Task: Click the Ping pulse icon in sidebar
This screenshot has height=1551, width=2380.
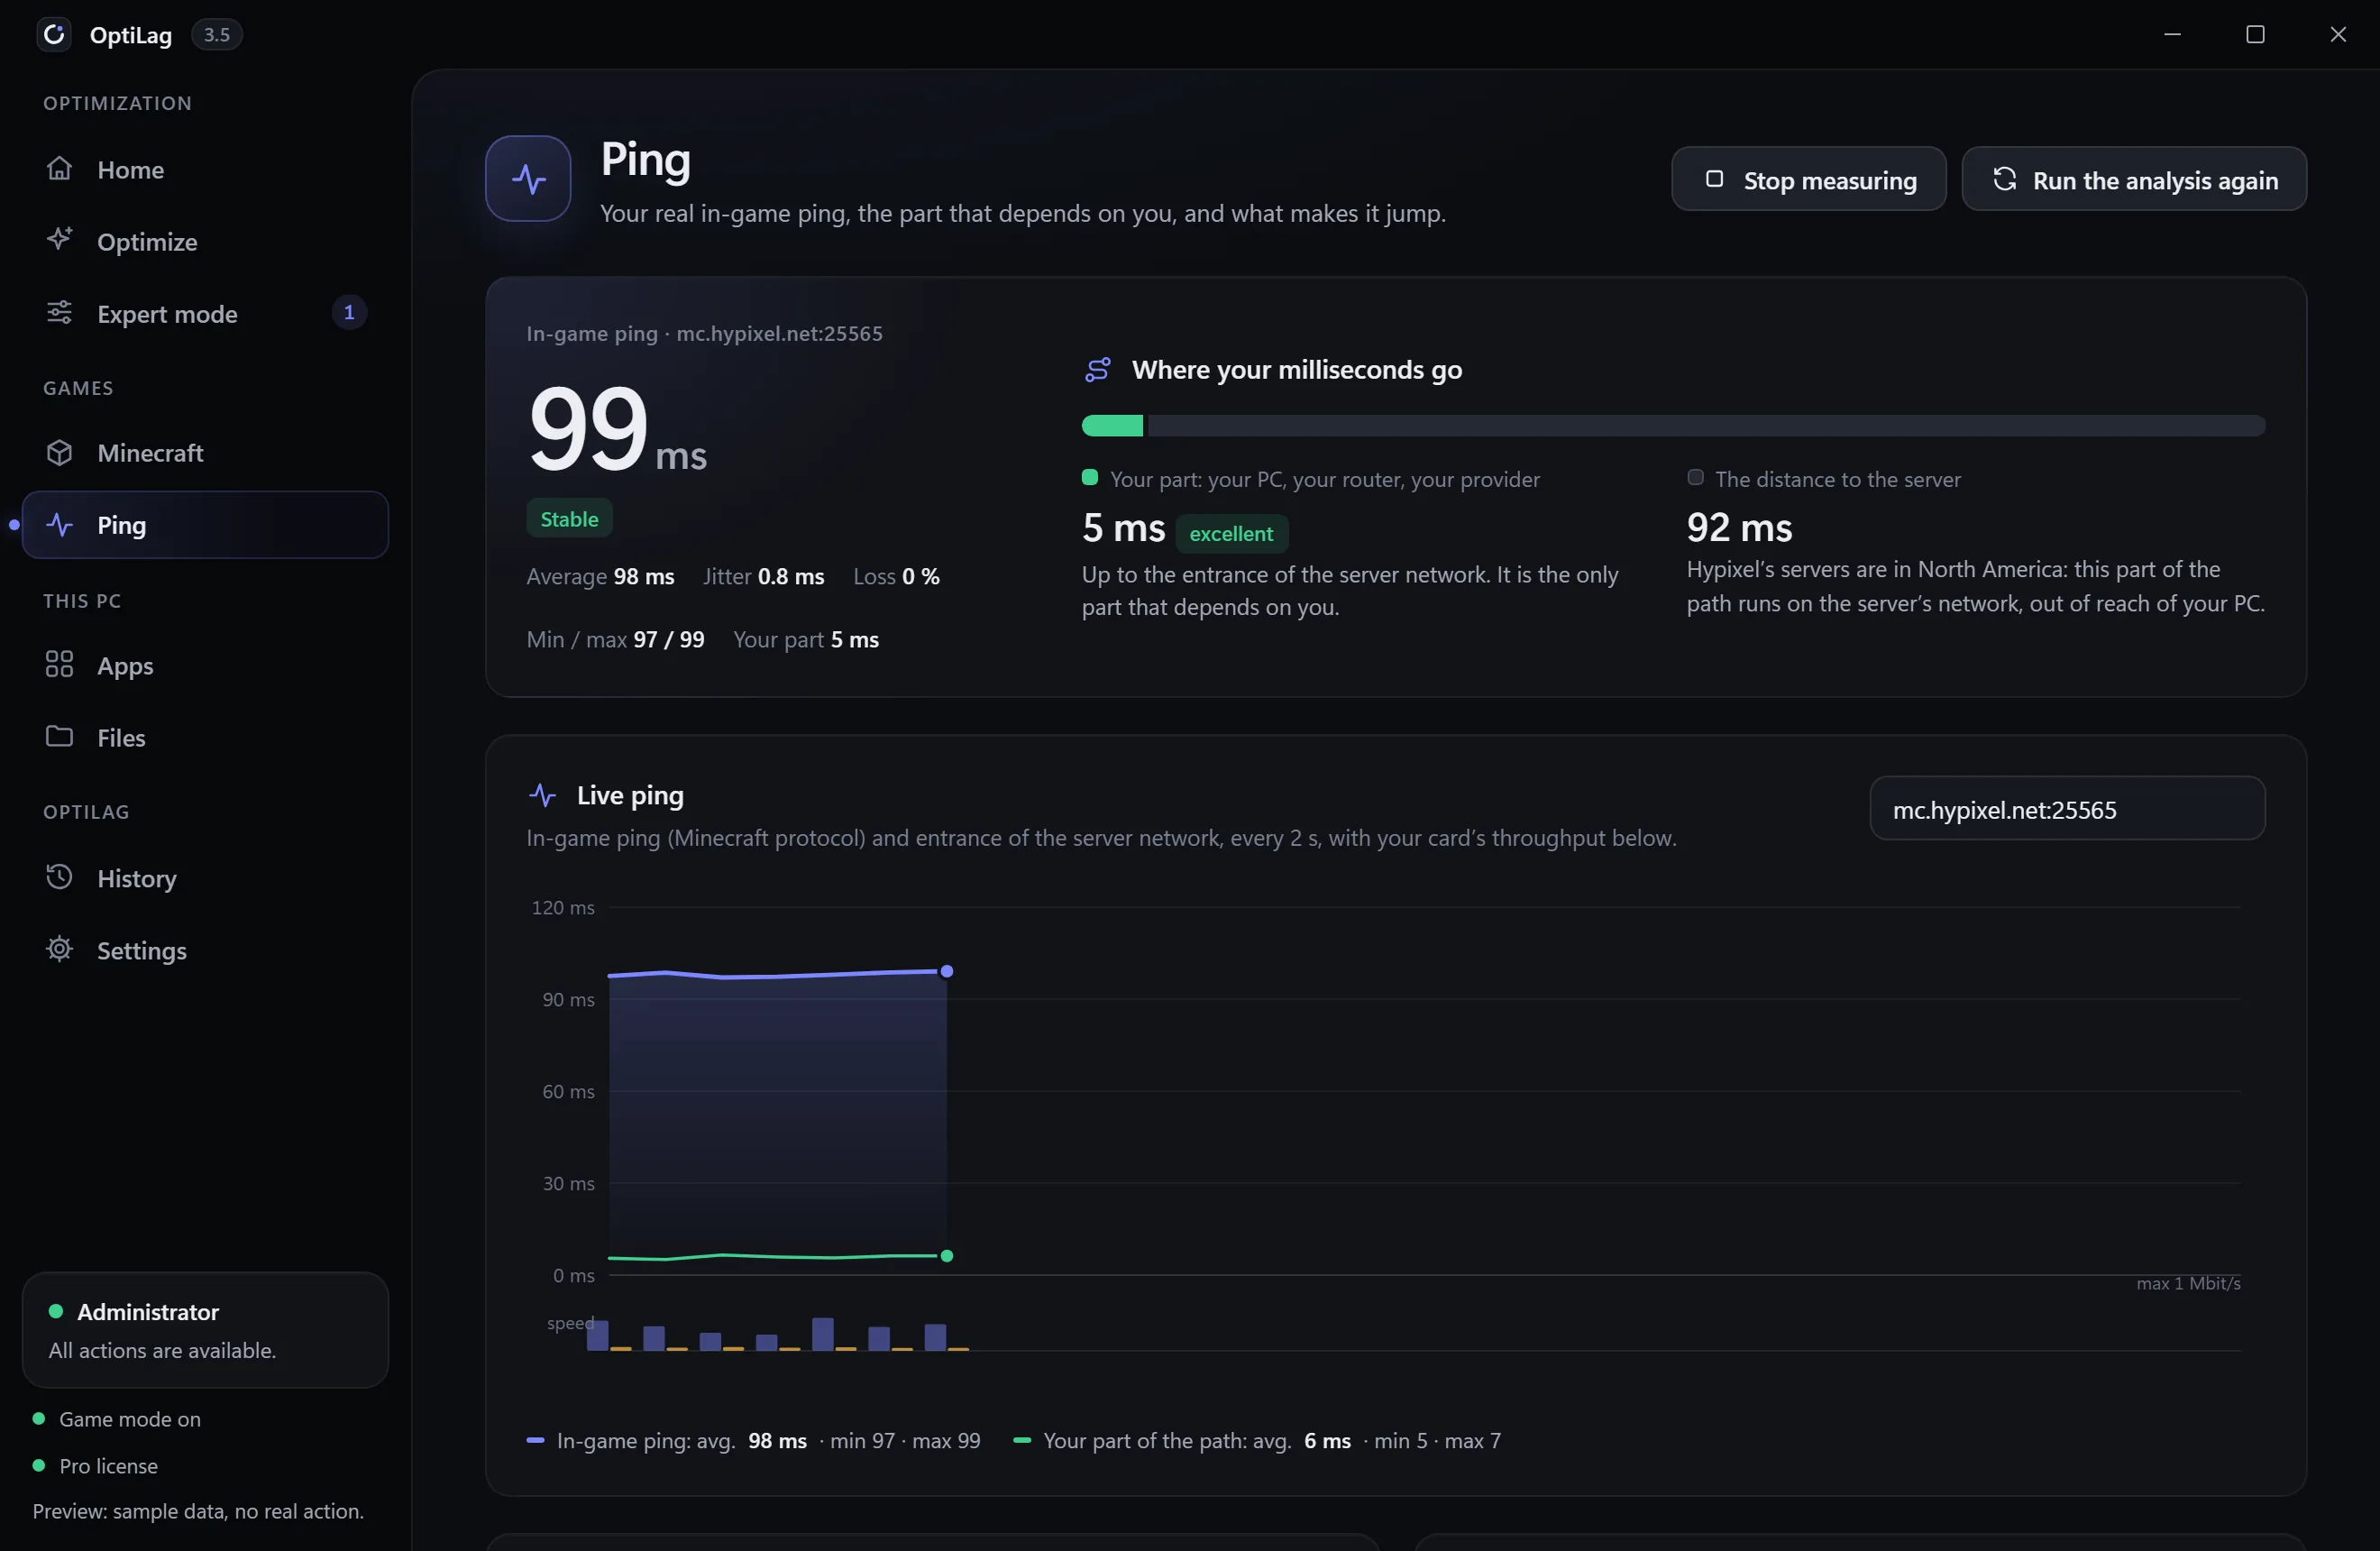Action: [x=59, y=524]
